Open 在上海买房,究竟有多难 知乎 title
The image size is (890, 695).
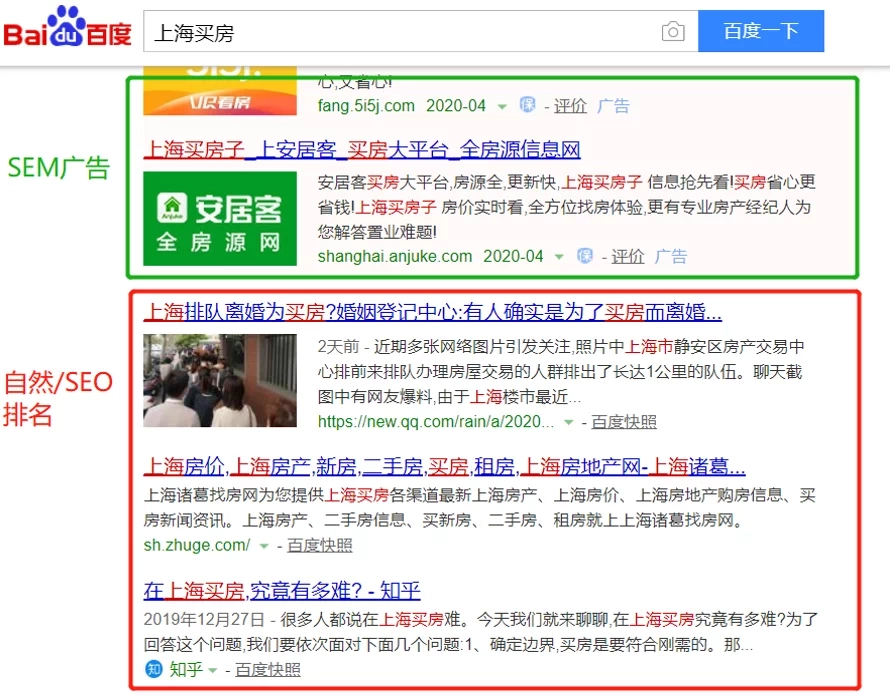tap(282, 591)
